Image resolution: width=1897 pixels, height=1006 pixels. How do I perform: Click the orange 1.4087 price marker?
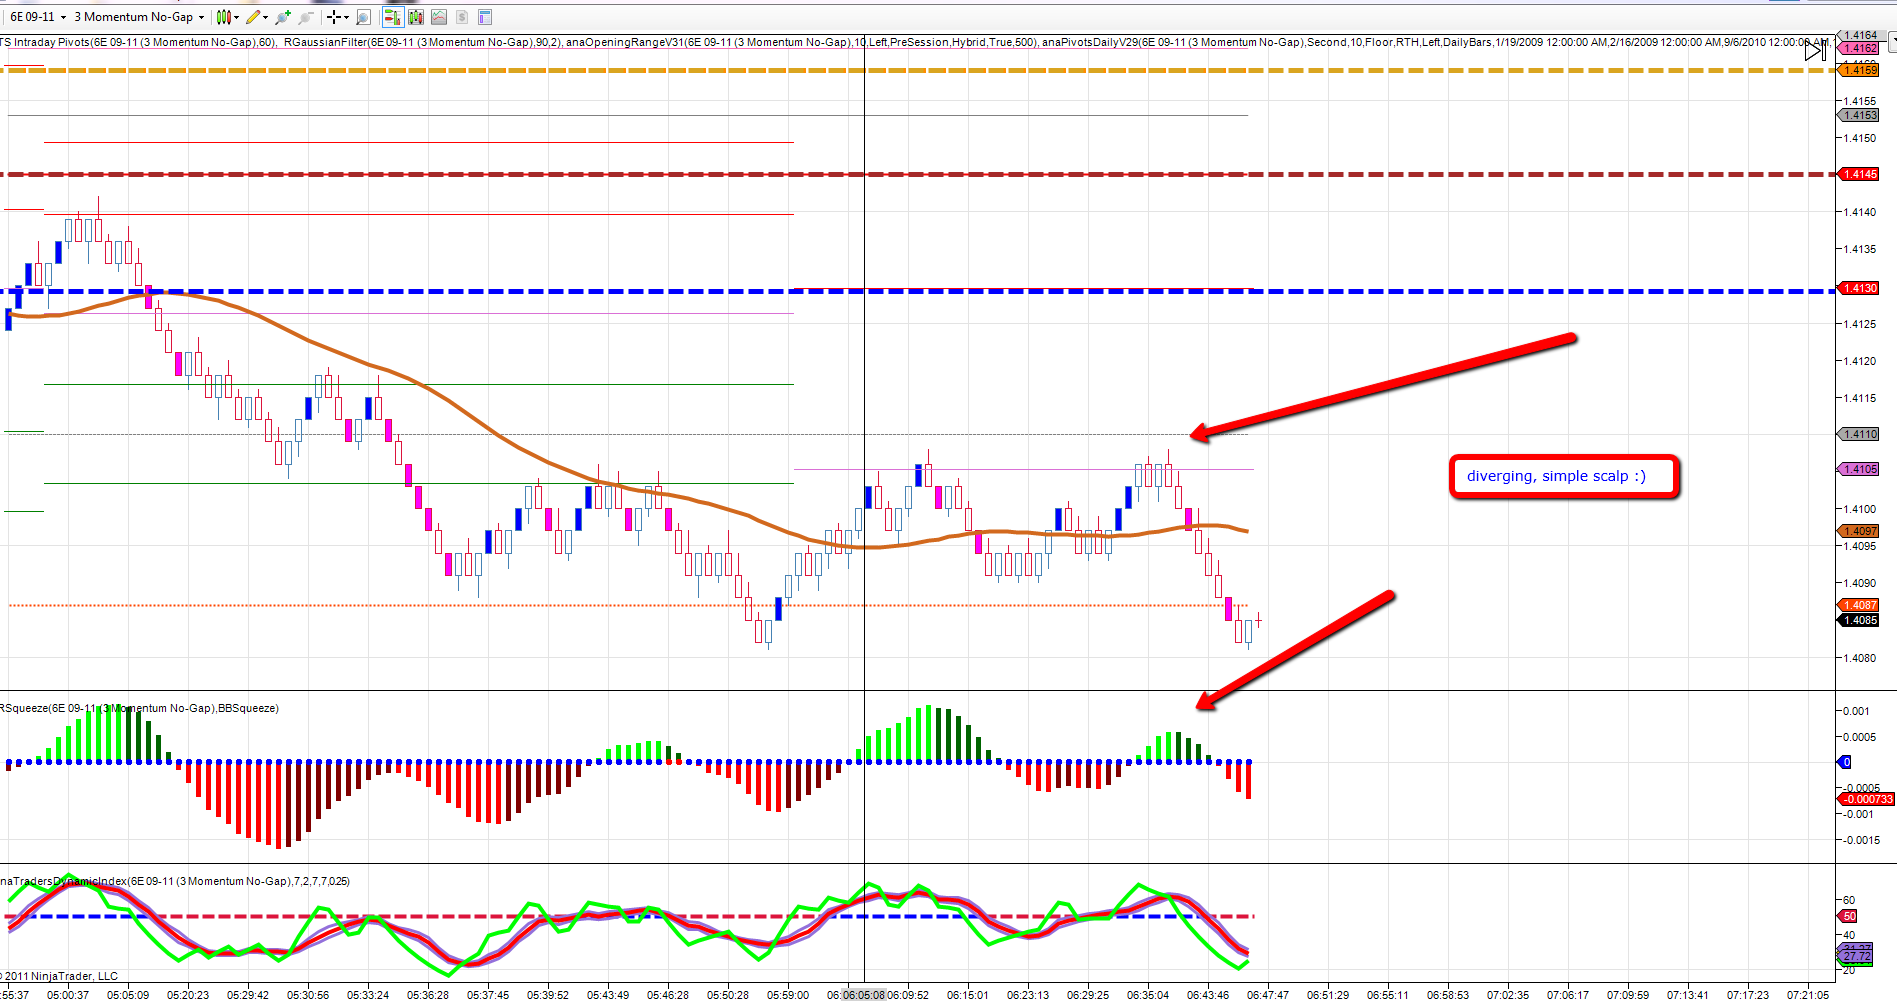(x=1859, y=605)
